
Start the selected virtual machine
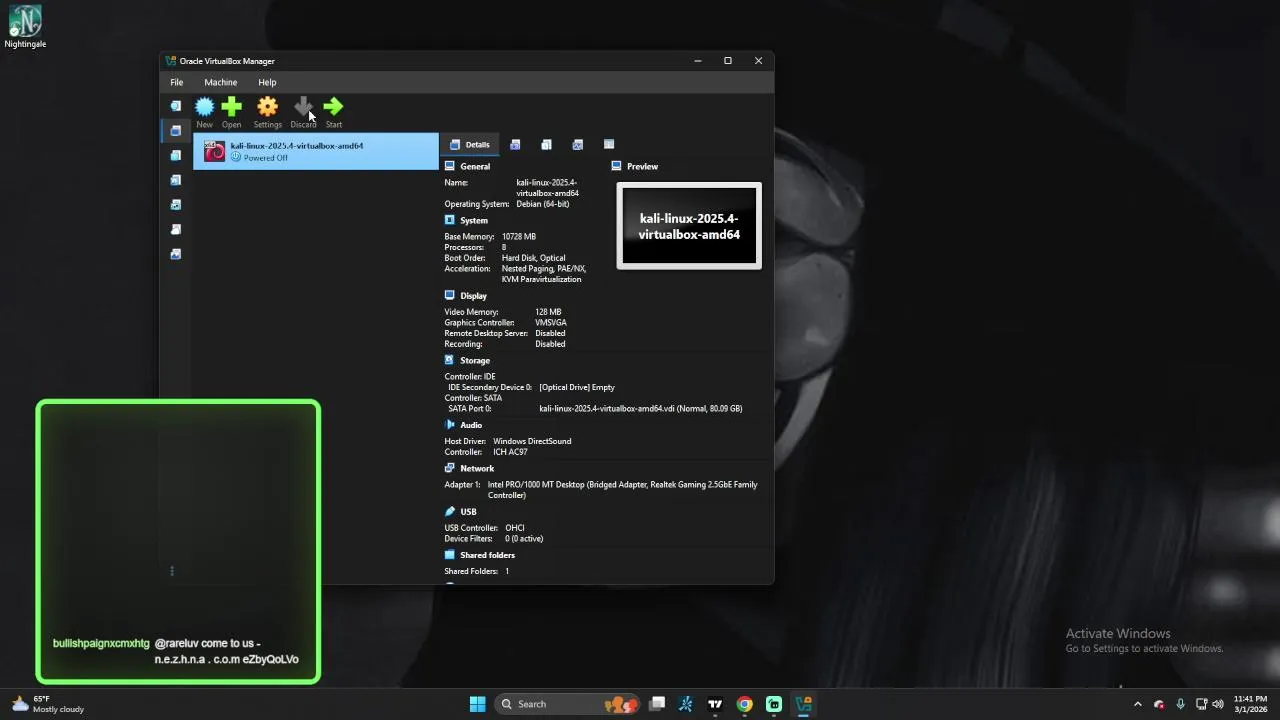click(x=334, y=111)
